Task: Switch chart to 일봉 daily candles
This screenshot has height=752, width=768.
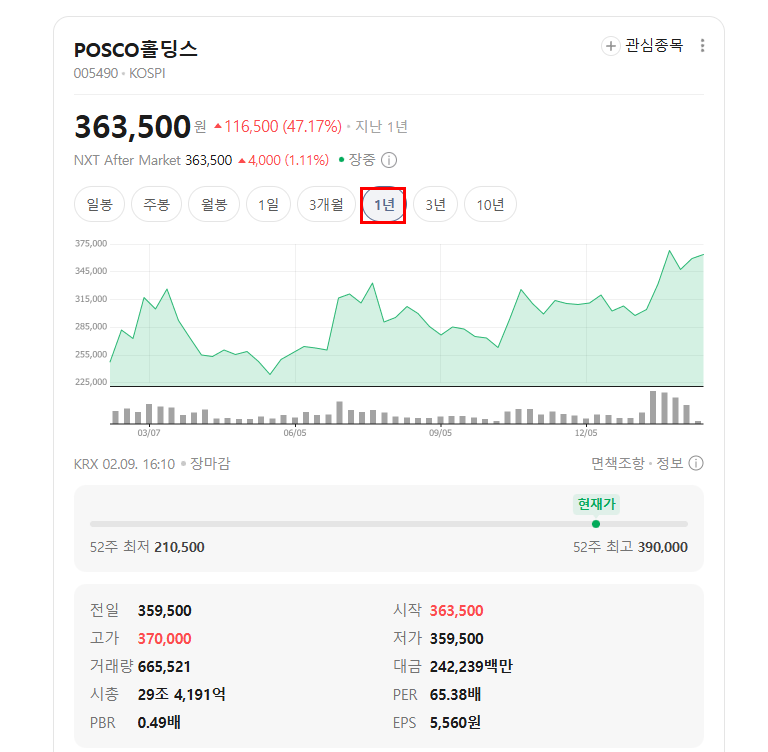Action: tap(99, 204)
